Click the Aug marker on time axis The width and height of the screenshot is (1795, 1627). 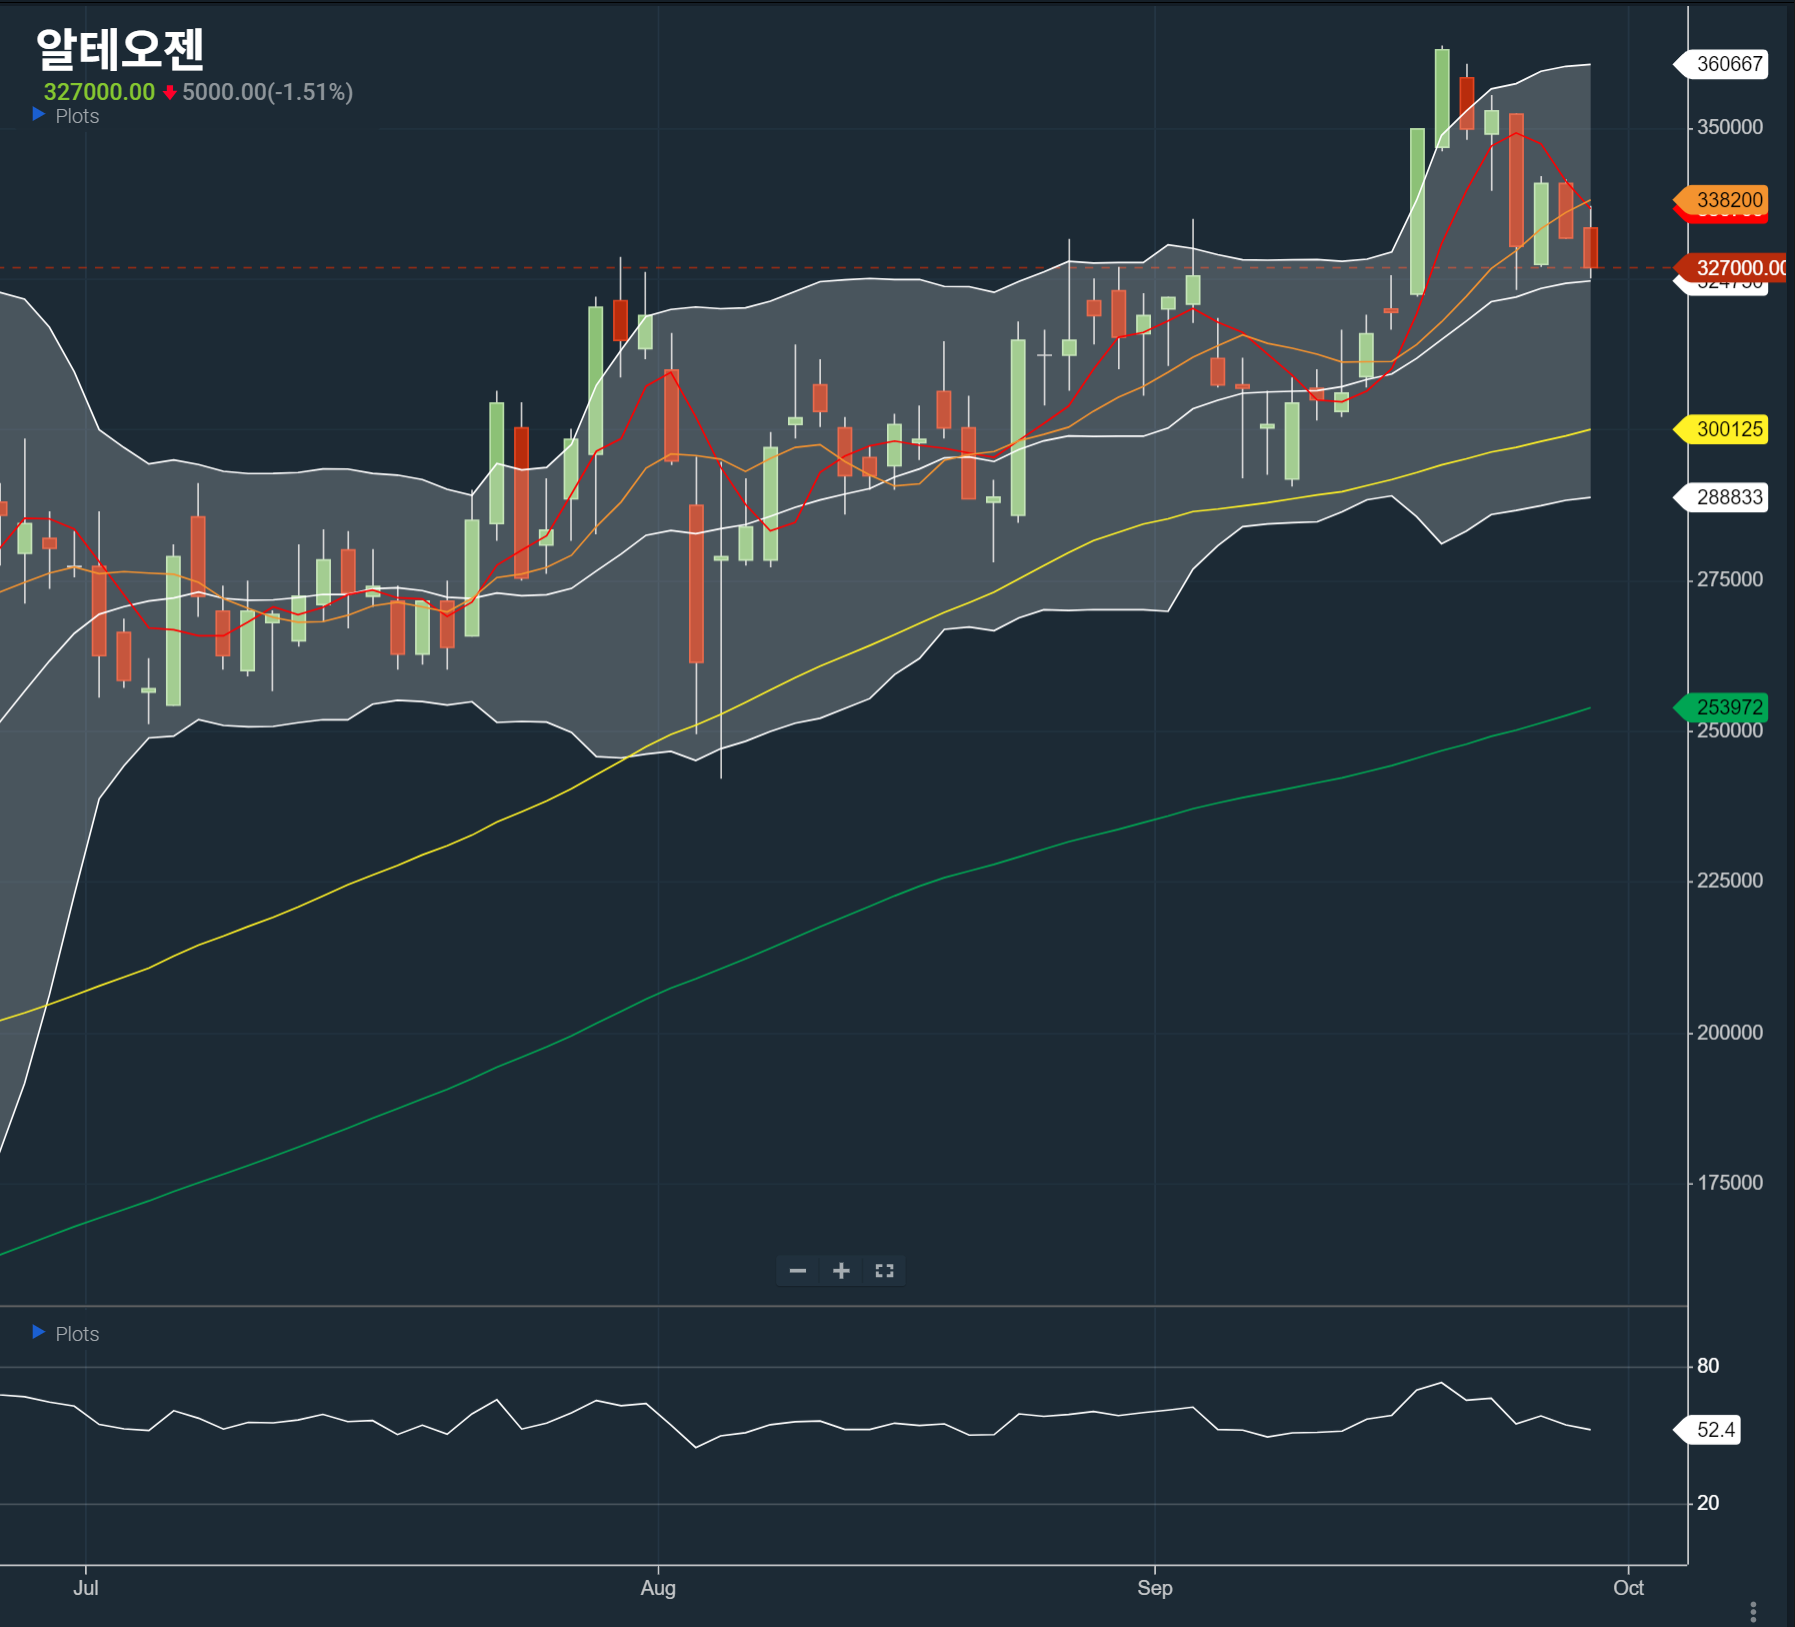[658, 1588]
